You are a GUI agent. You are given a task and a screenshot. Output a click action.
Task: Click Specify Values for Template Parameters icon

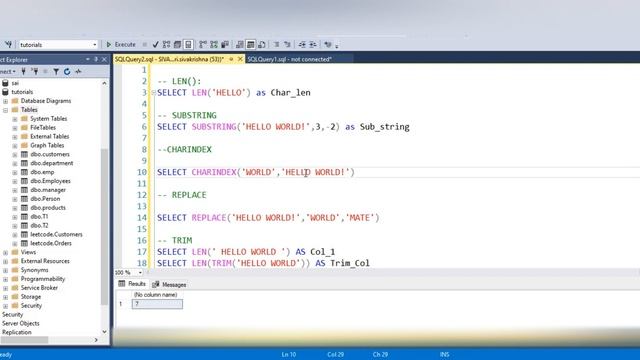(x=328, y=44)
